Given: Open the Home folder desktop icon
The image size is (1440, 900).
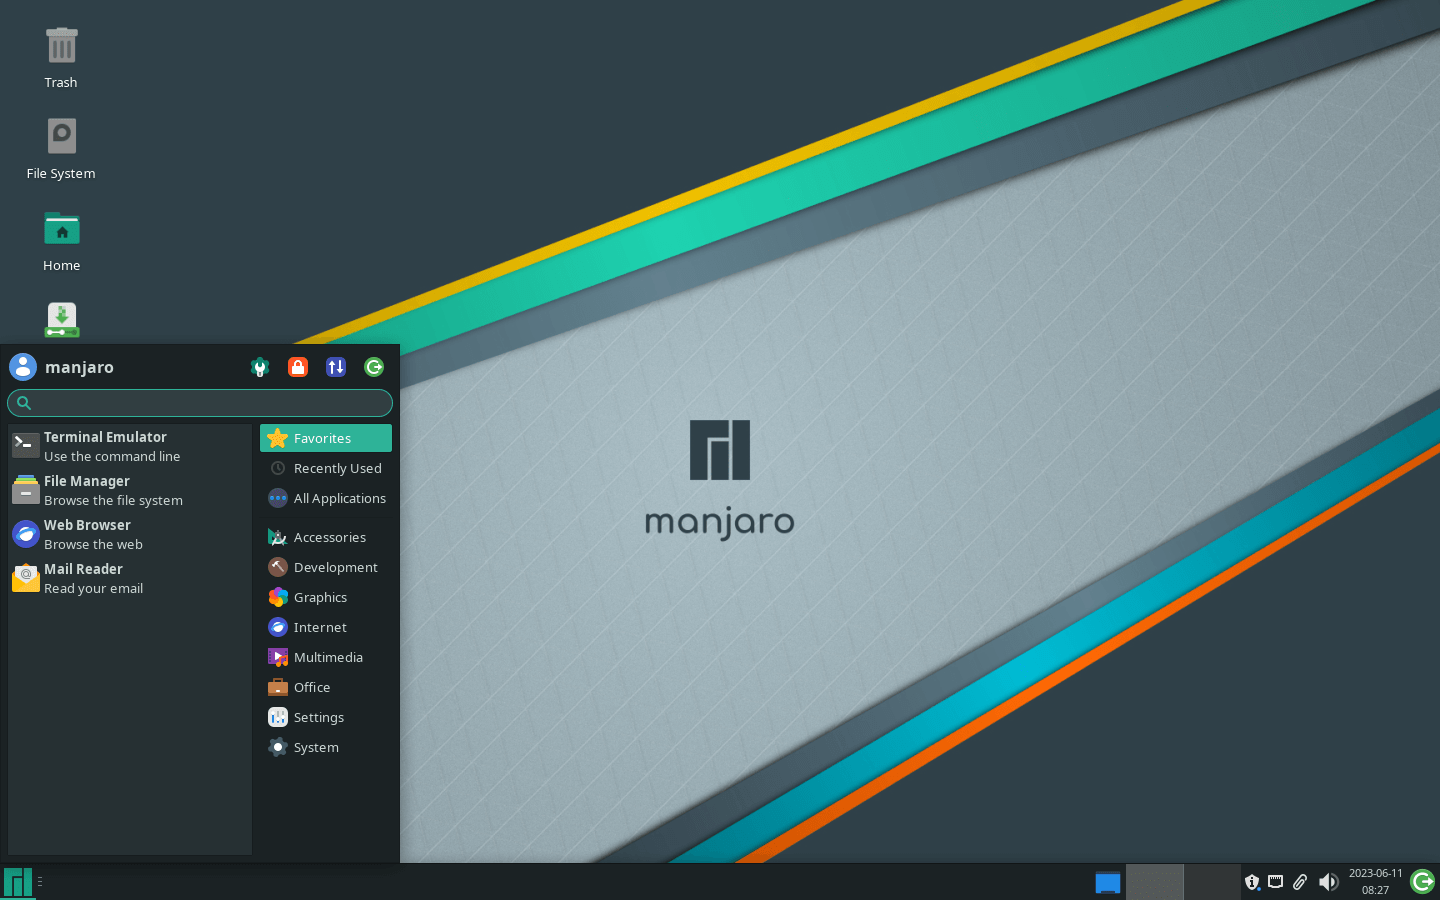Looking at the screenshot, I should pyautogui.click(x=61, y=241).
